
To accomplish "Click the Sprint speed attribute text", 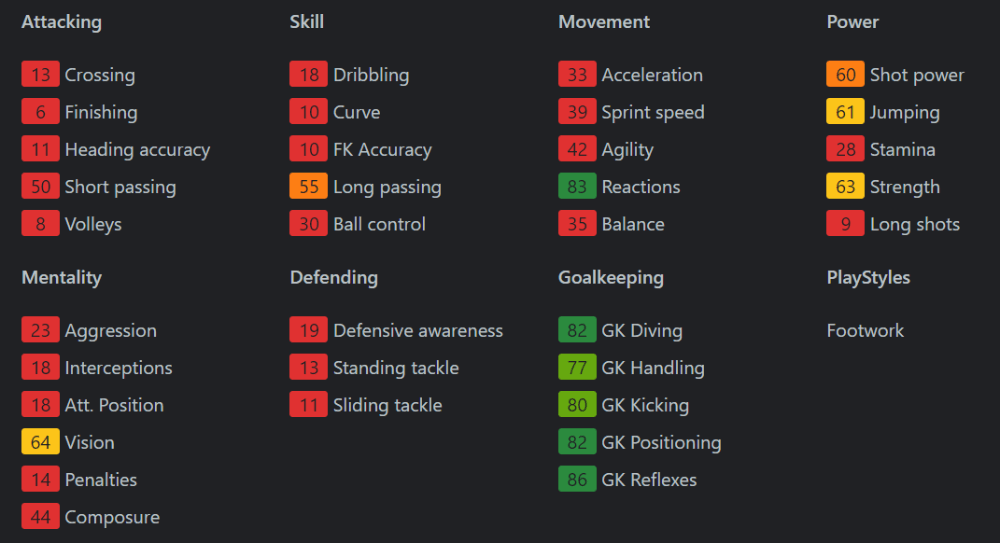I will (x=653, y=112).
